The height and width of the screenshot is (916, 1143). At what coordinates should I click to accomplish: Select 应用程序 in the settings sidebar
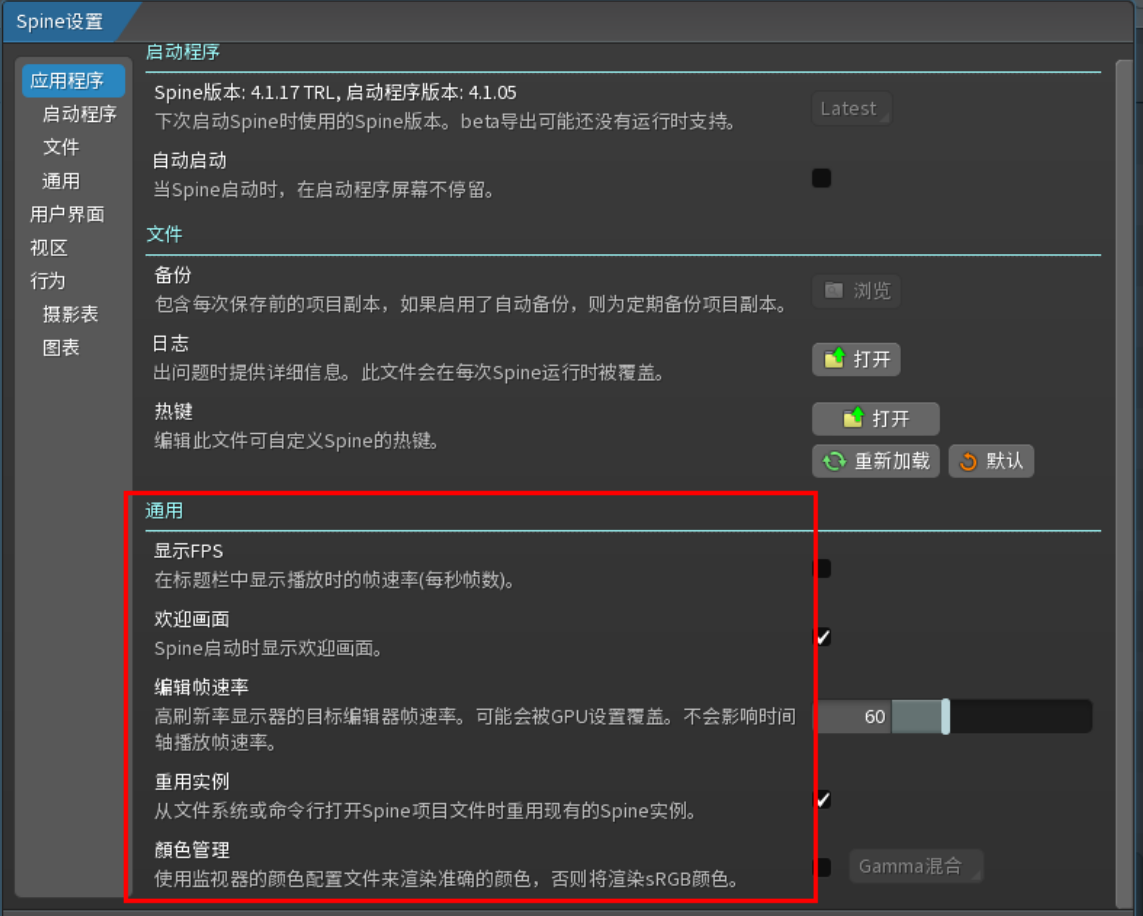pyautogui.click(x=73, y=80)
